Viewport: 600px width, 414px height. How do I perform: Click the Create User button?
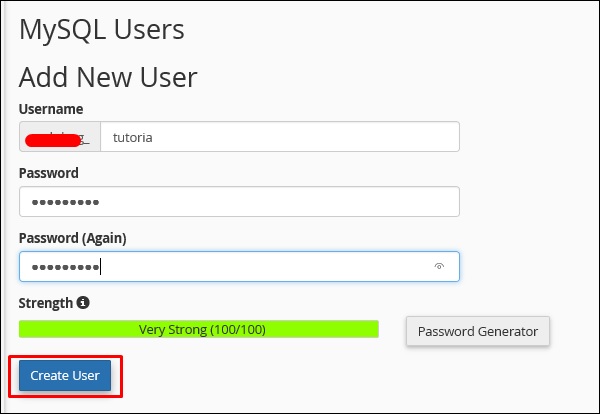[65, 375]
